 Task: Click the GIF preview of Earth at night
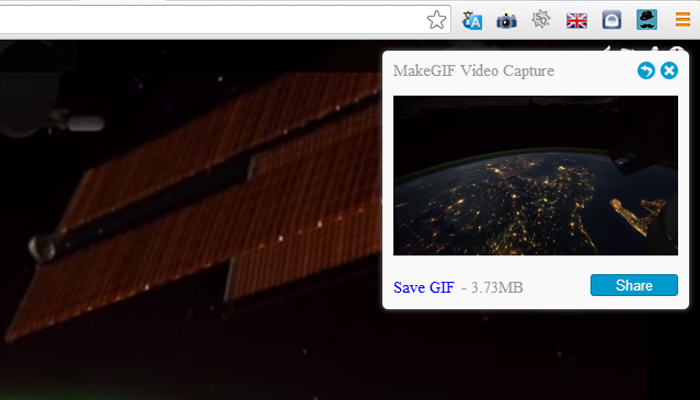535,175
